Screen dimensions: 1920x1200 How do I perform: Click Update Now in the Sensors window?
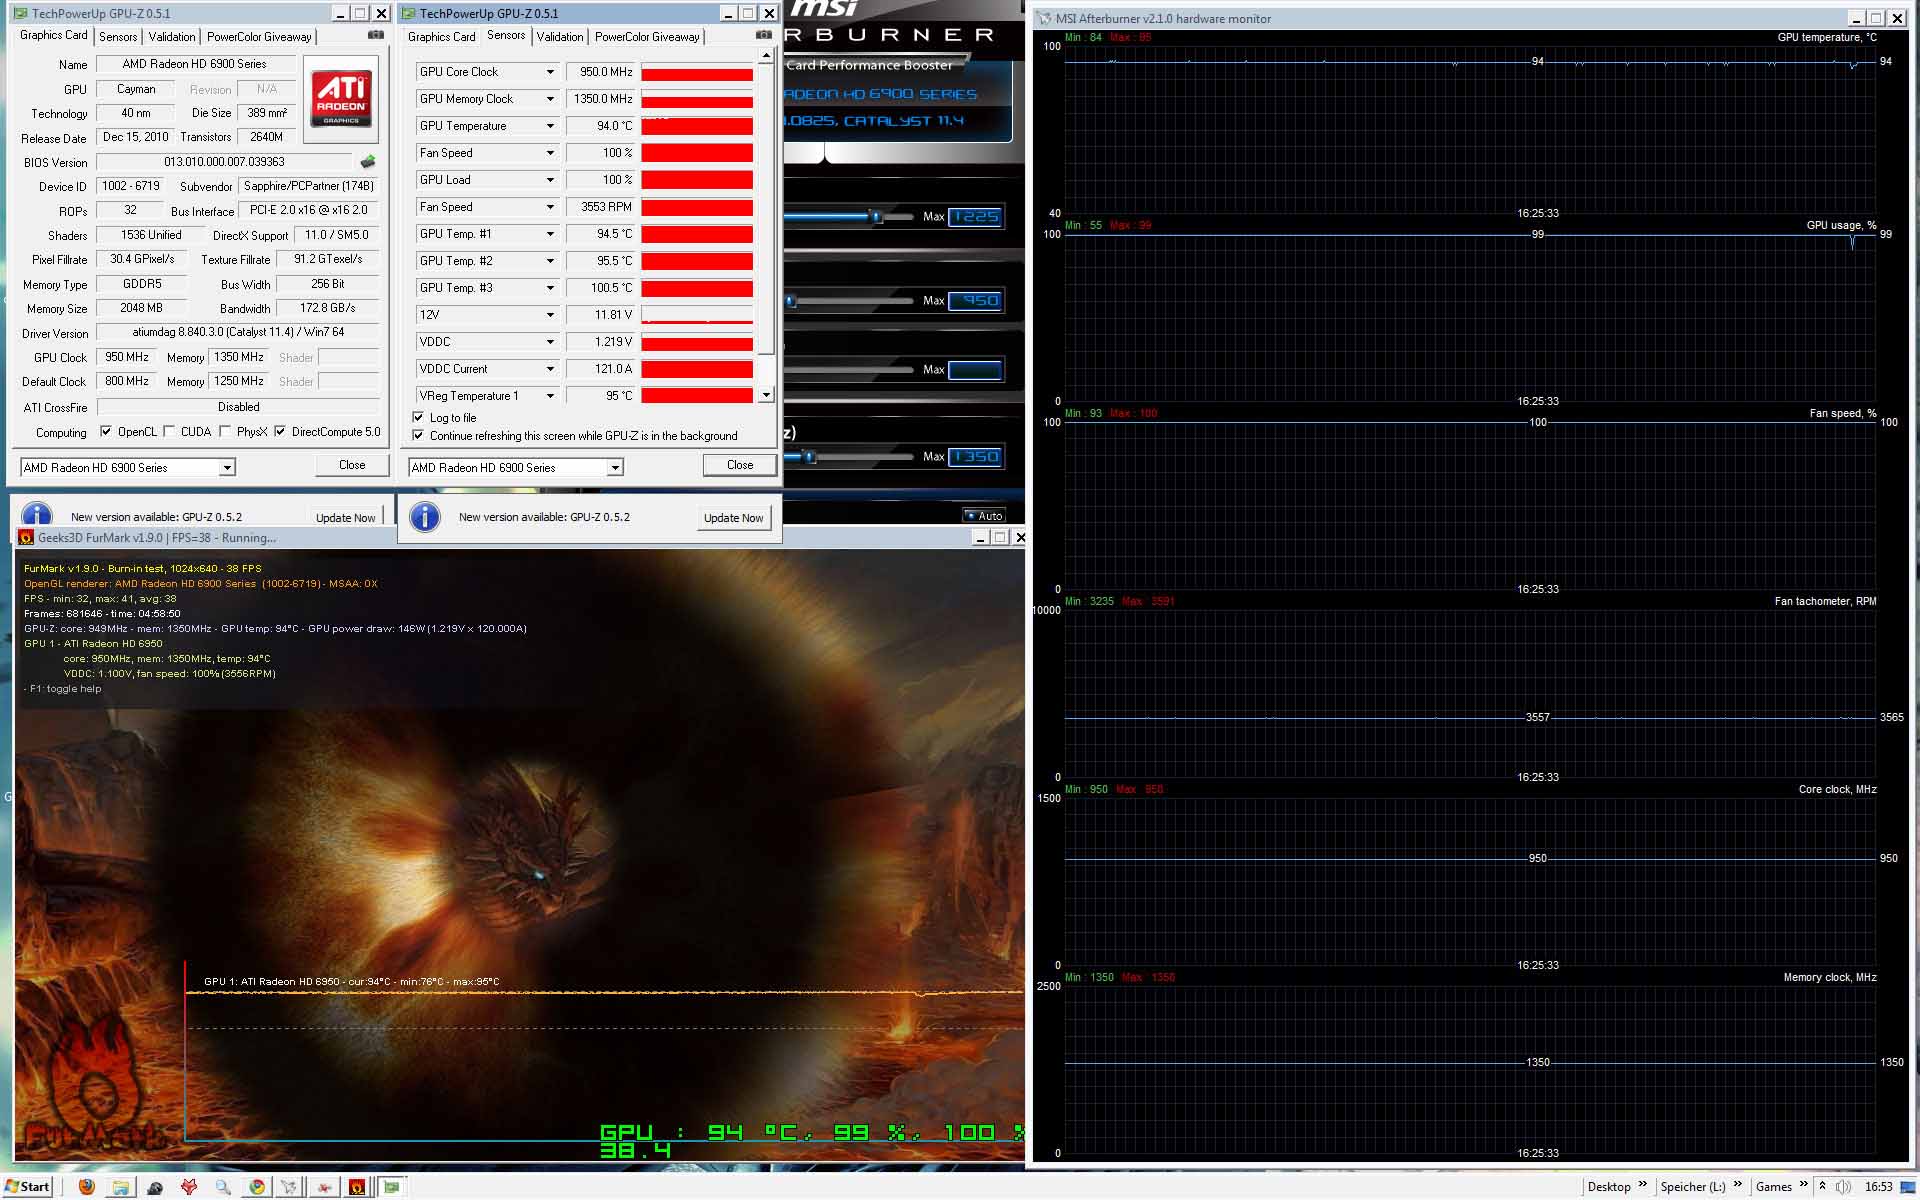[733, 518]
